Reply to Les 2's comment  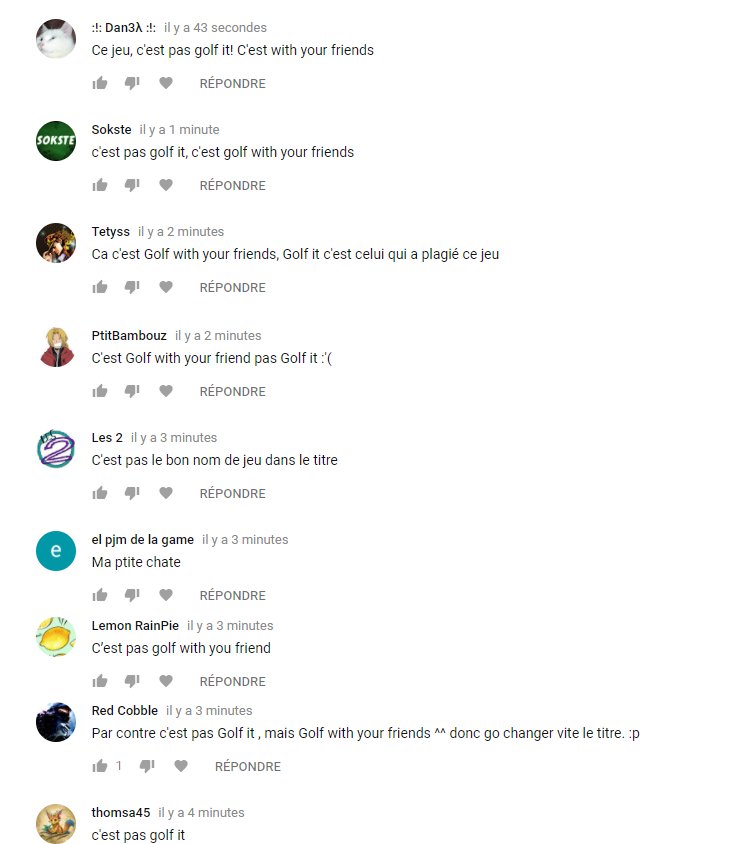click(x=233, y=494)
